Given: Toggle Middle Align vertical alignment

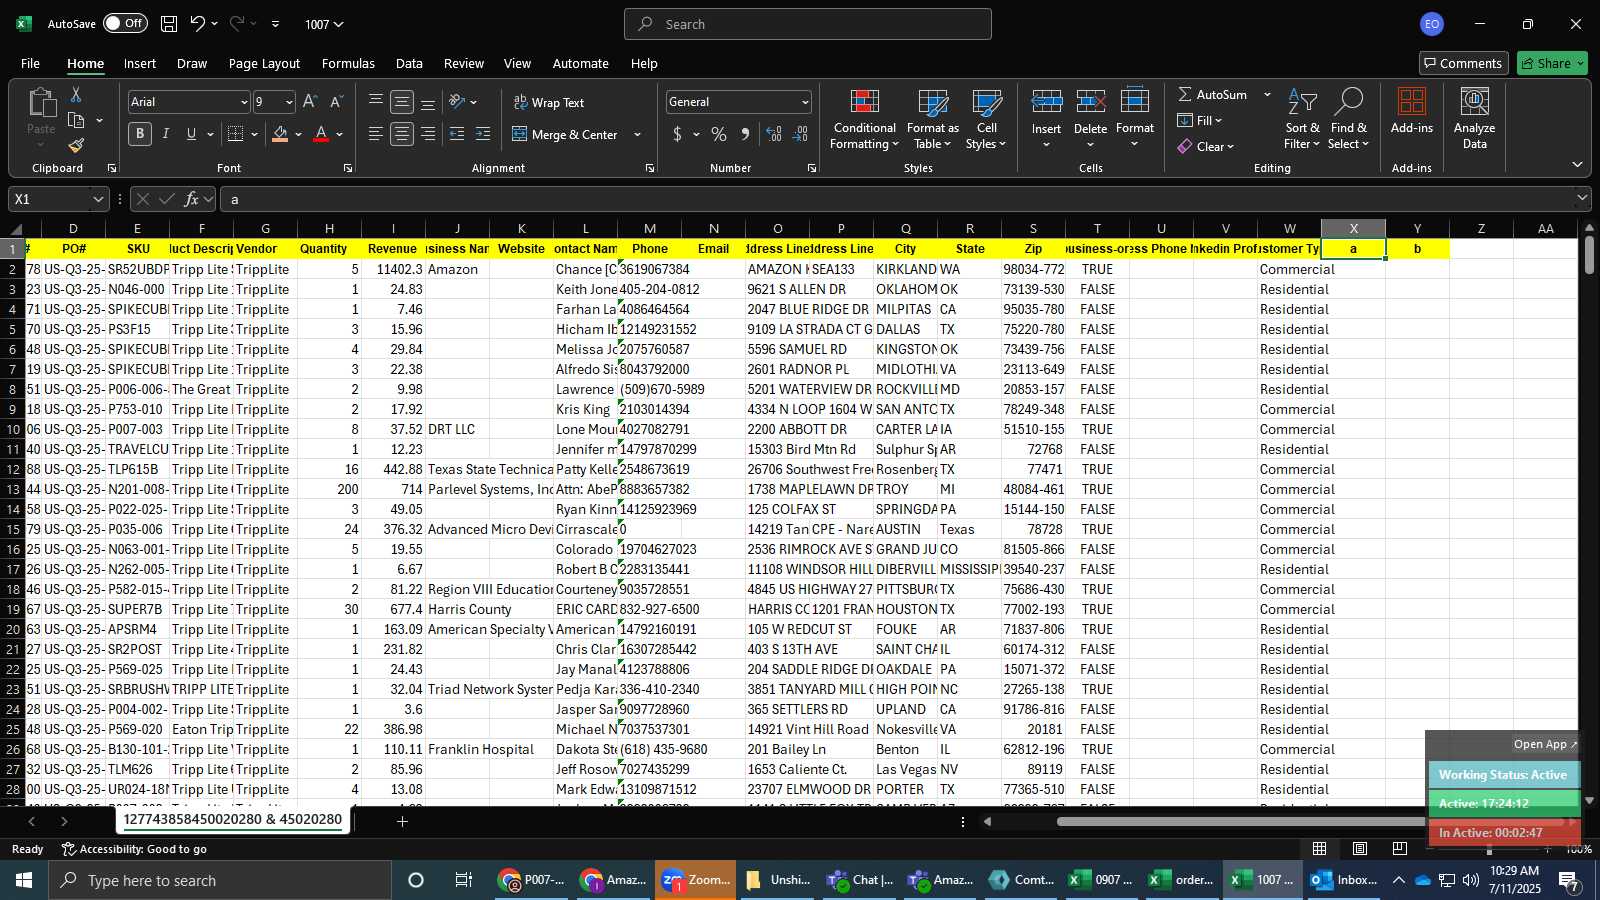Looking at the screenshot, I should 402,102.
